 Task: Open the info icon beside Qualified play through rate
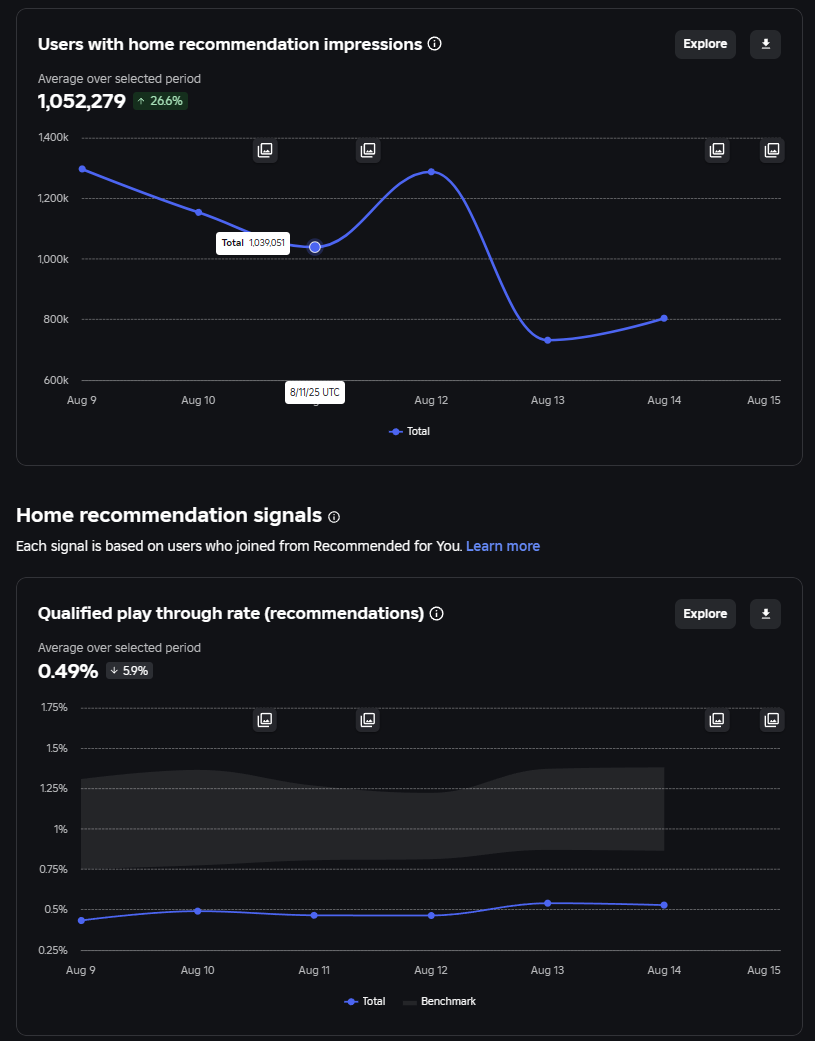pyautogui.click(x=437, y=613)
